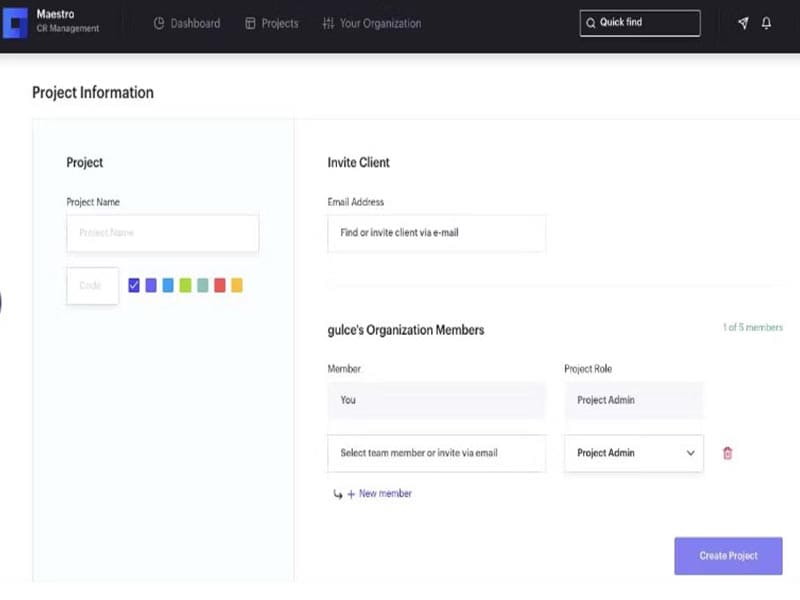Screen dimensions: 800x600
Task: Open Your Organization menu
Action: click(x=380, y=23)
